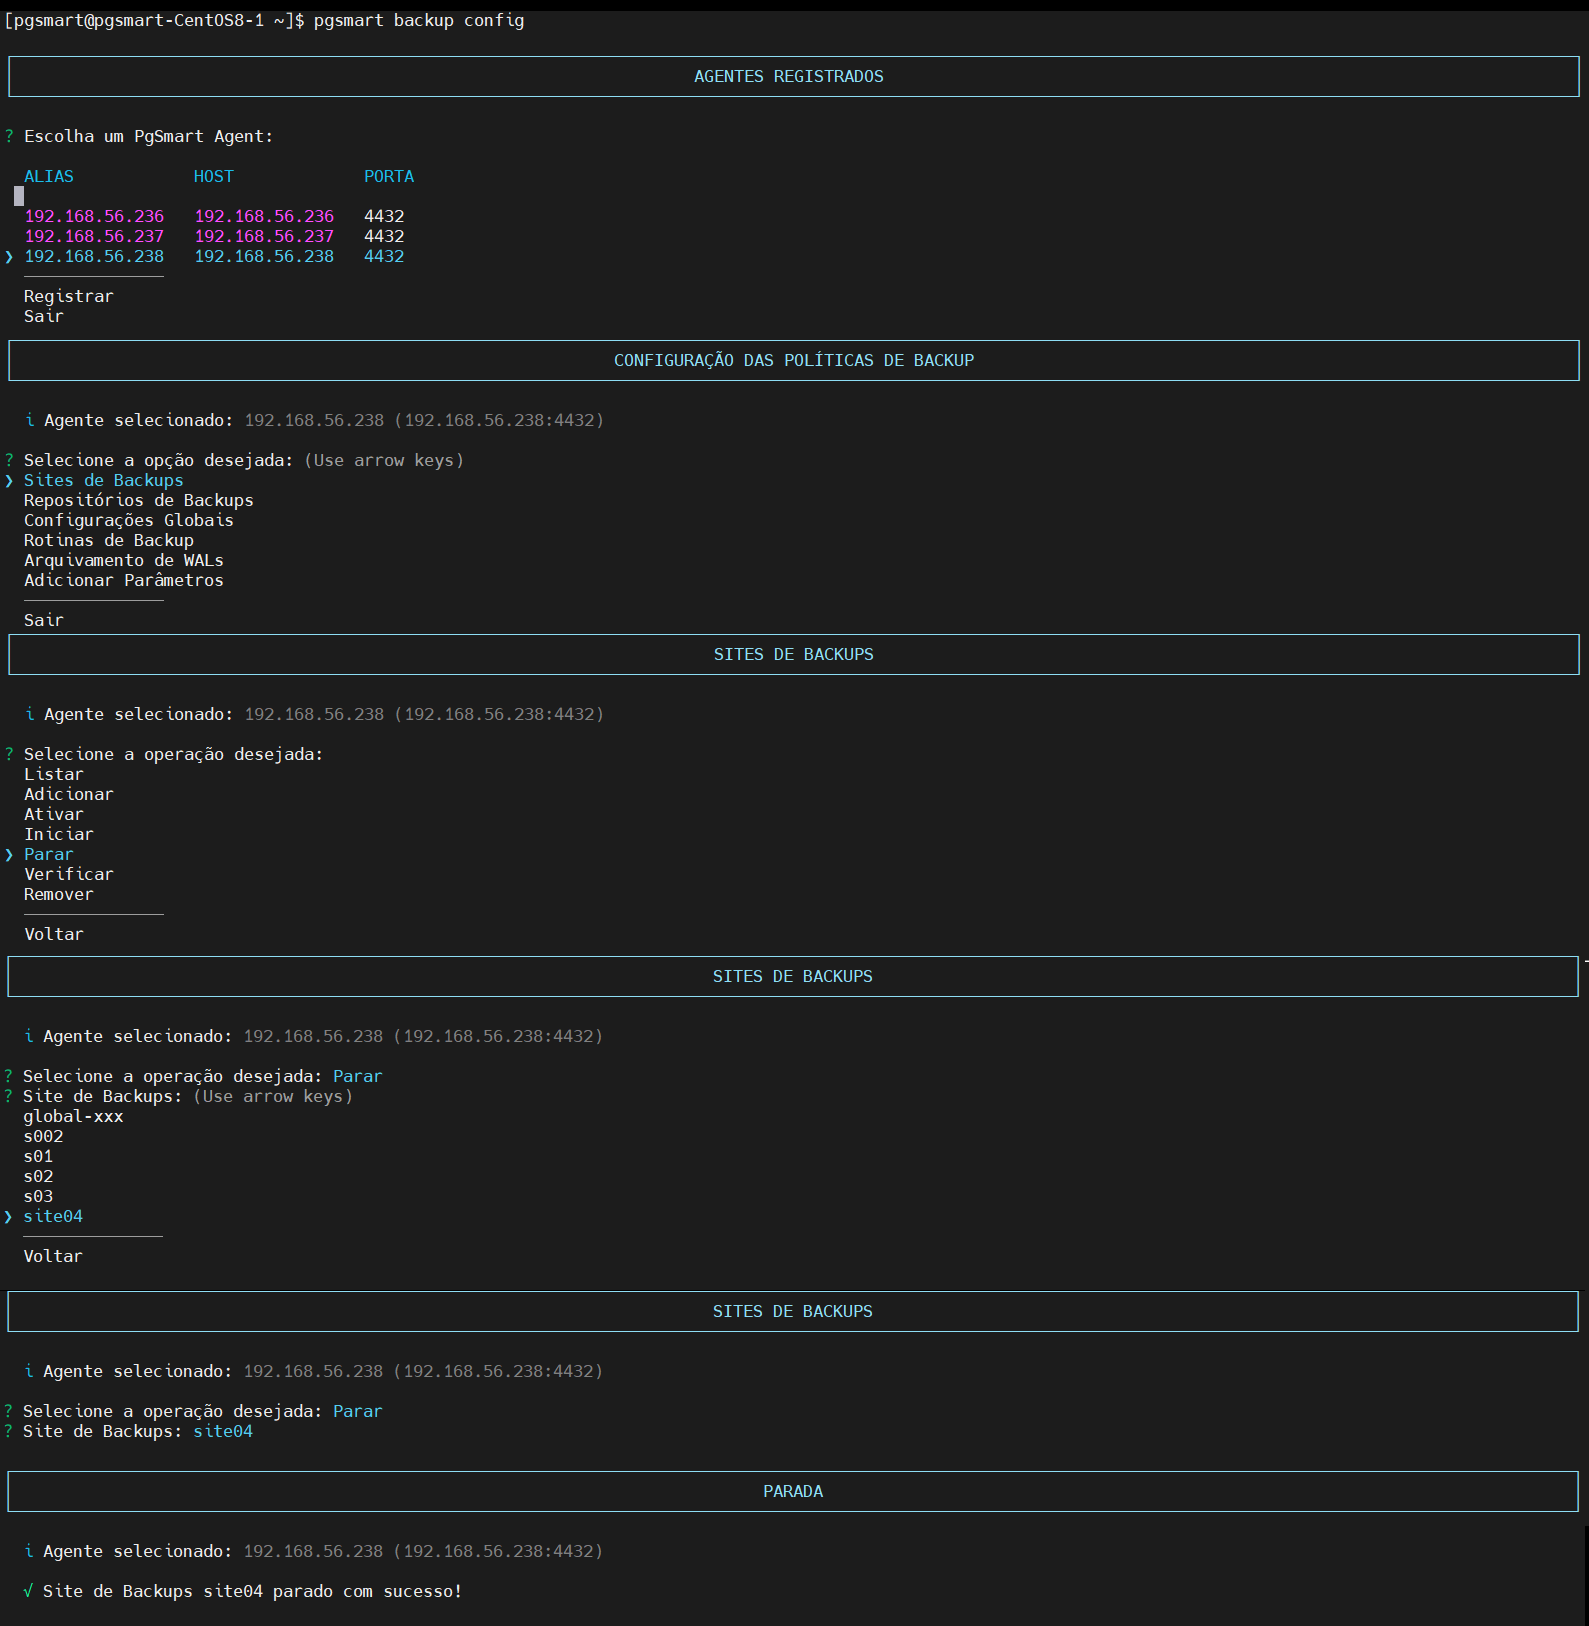The image size is (1589, 1626).
Task: Select Sites de Backups option
Action: [104, 480]
